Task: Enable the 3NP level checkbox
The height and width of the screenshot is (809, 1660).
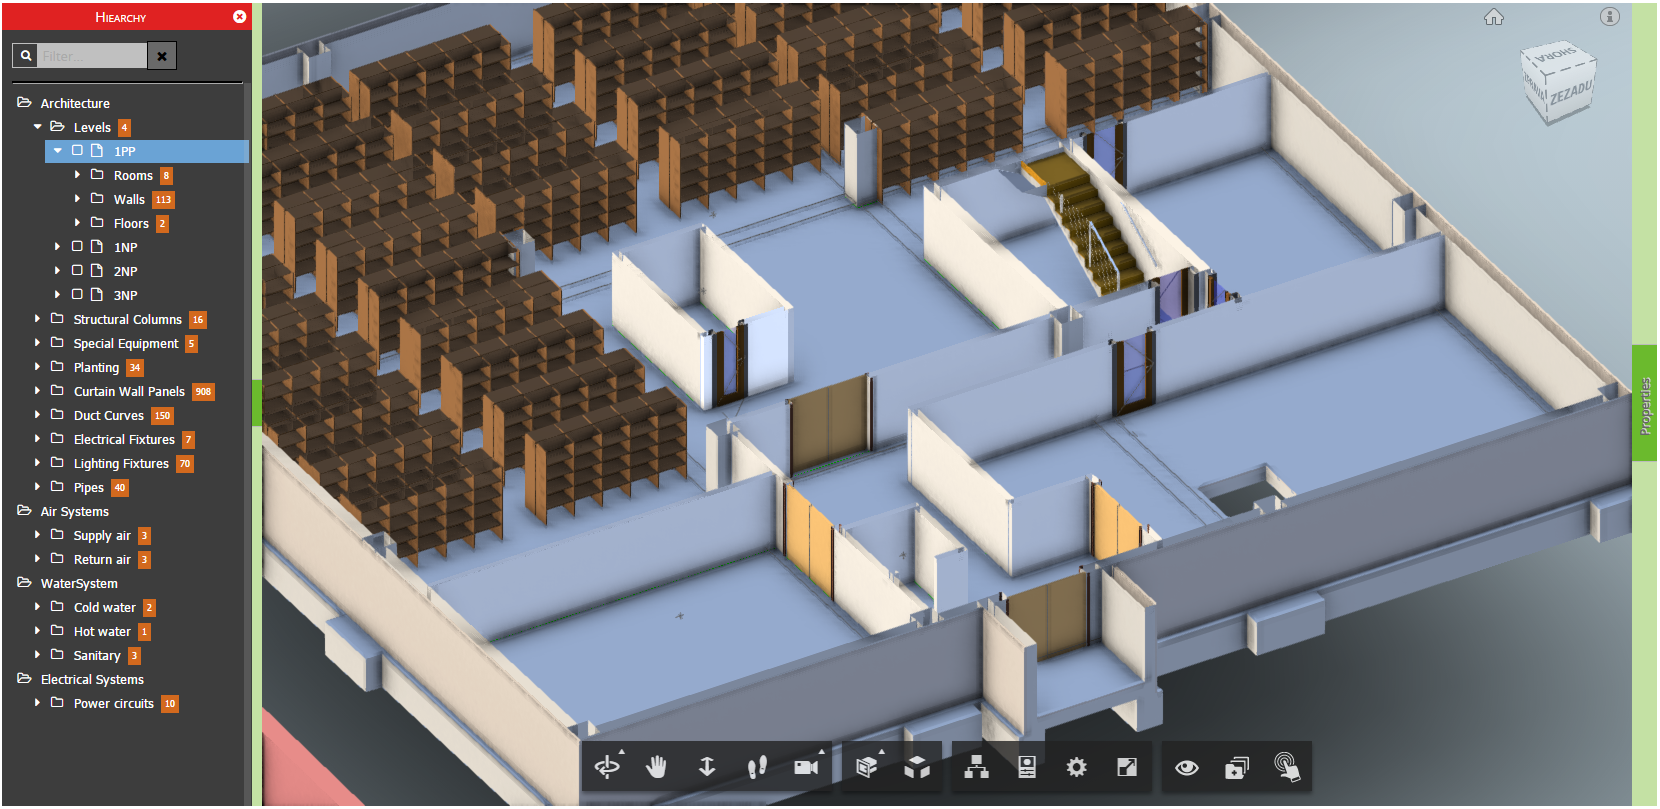Action: click(77, 295)
